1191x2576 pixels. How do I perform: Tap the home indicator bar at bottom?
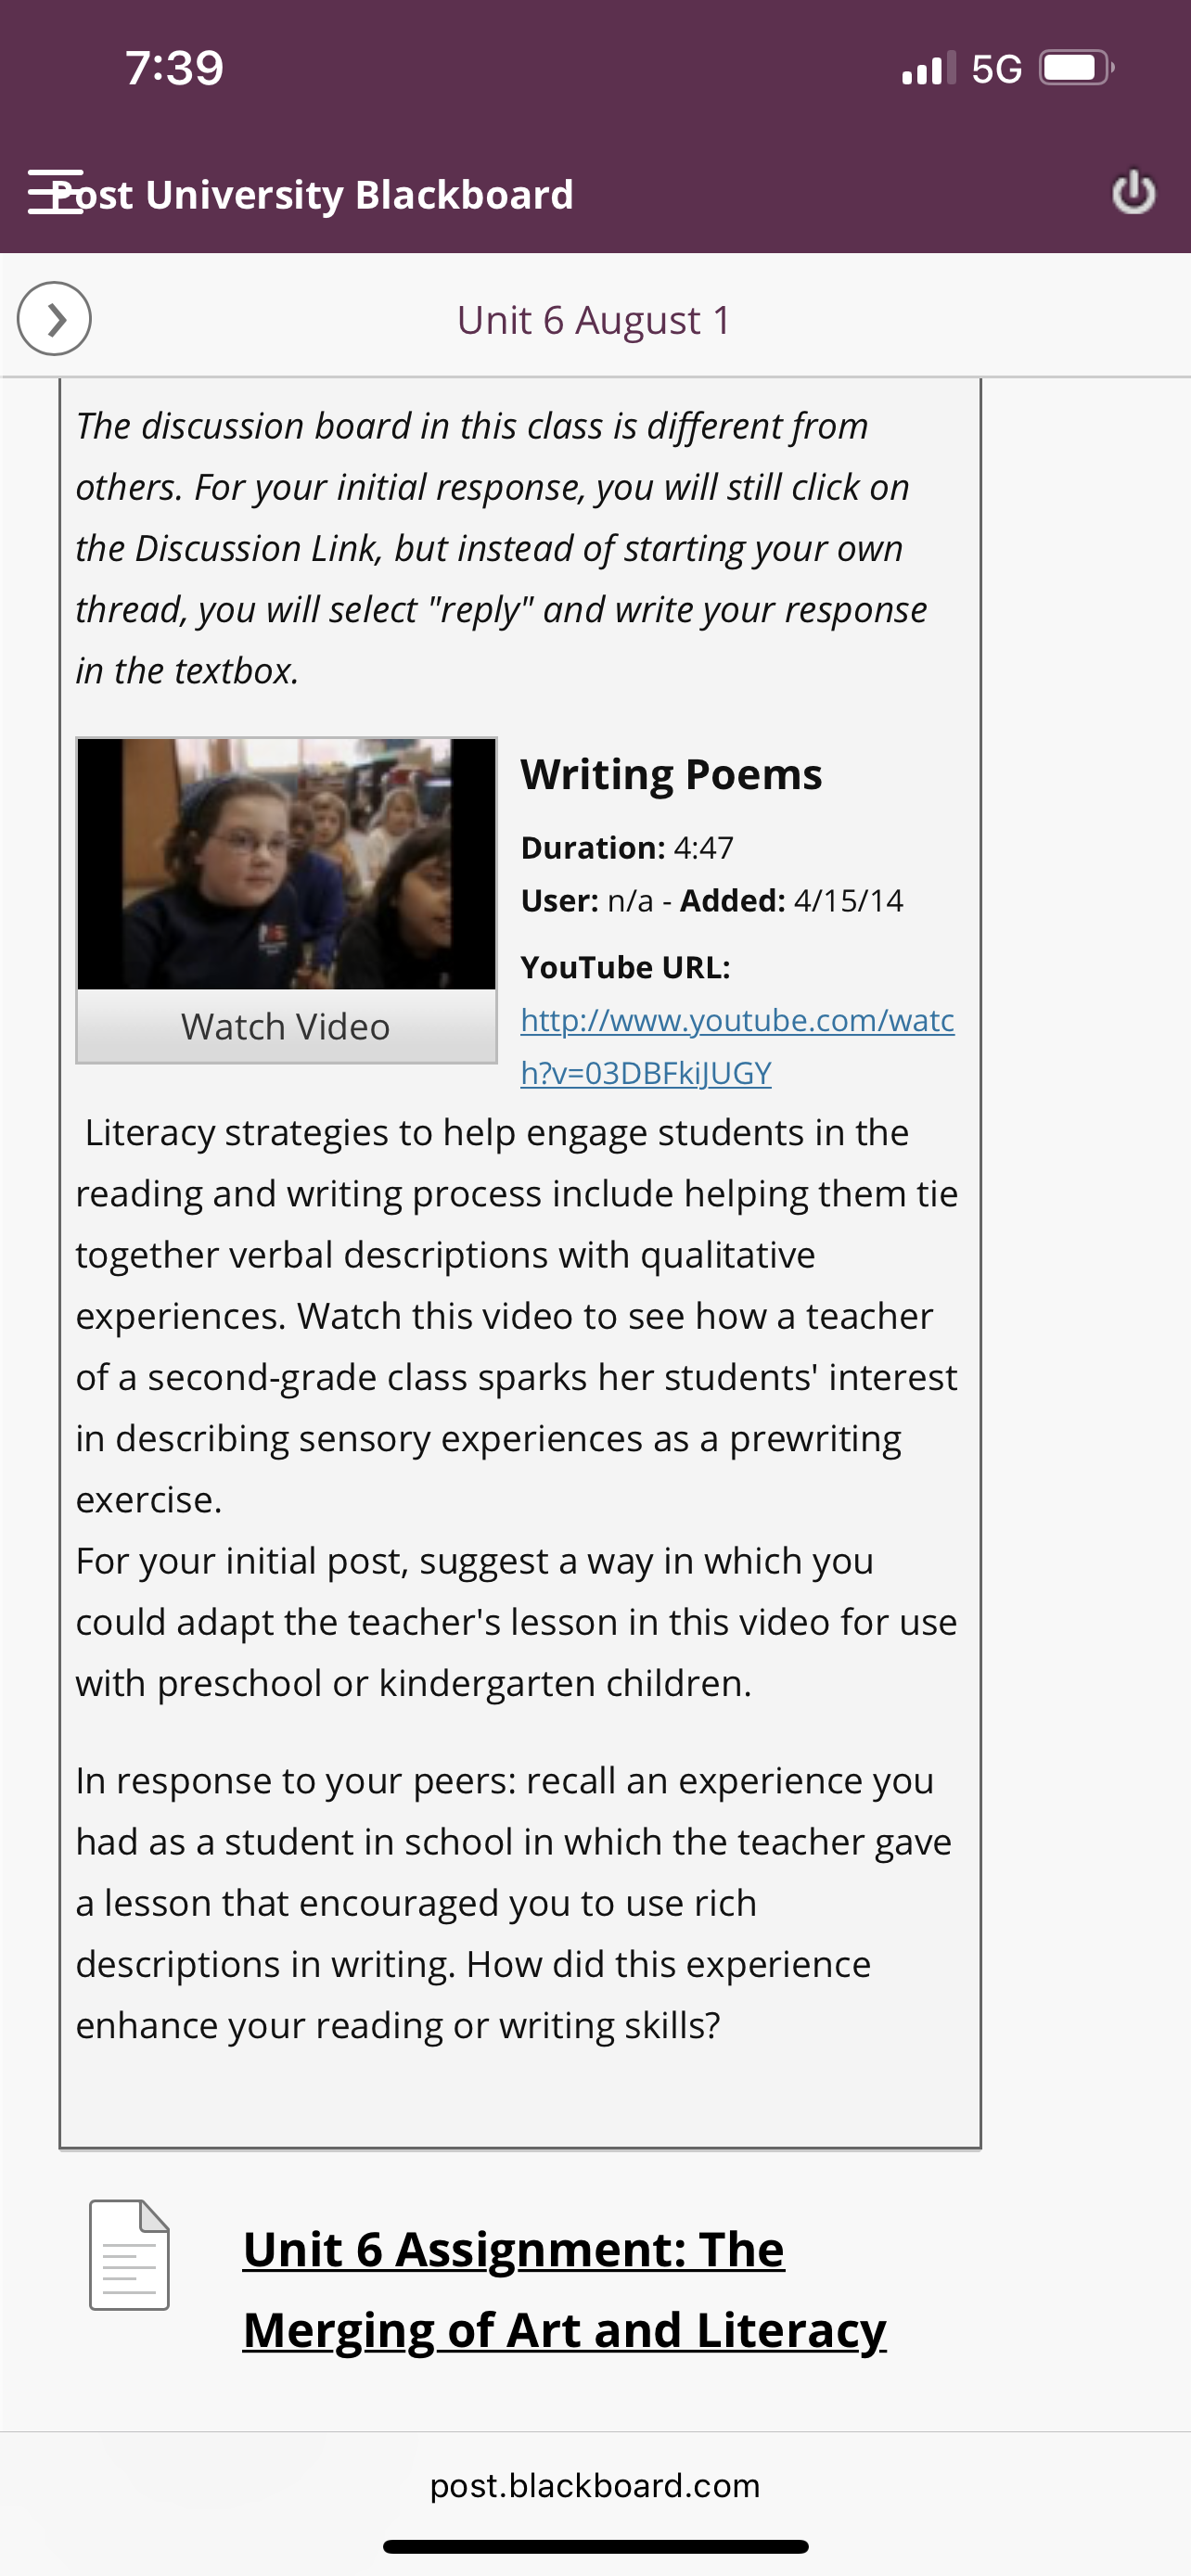coord(595,2546)
